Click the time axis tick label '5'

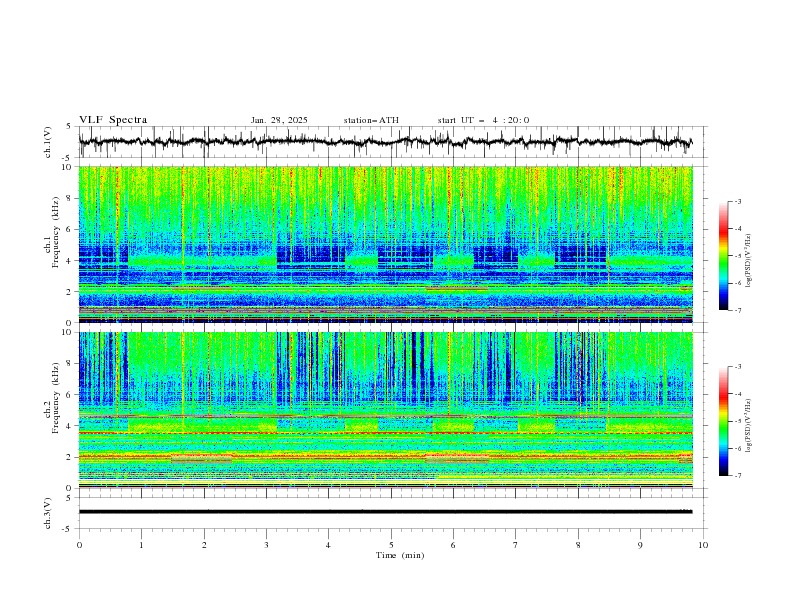pyautogui.click(x=391, y=545)
